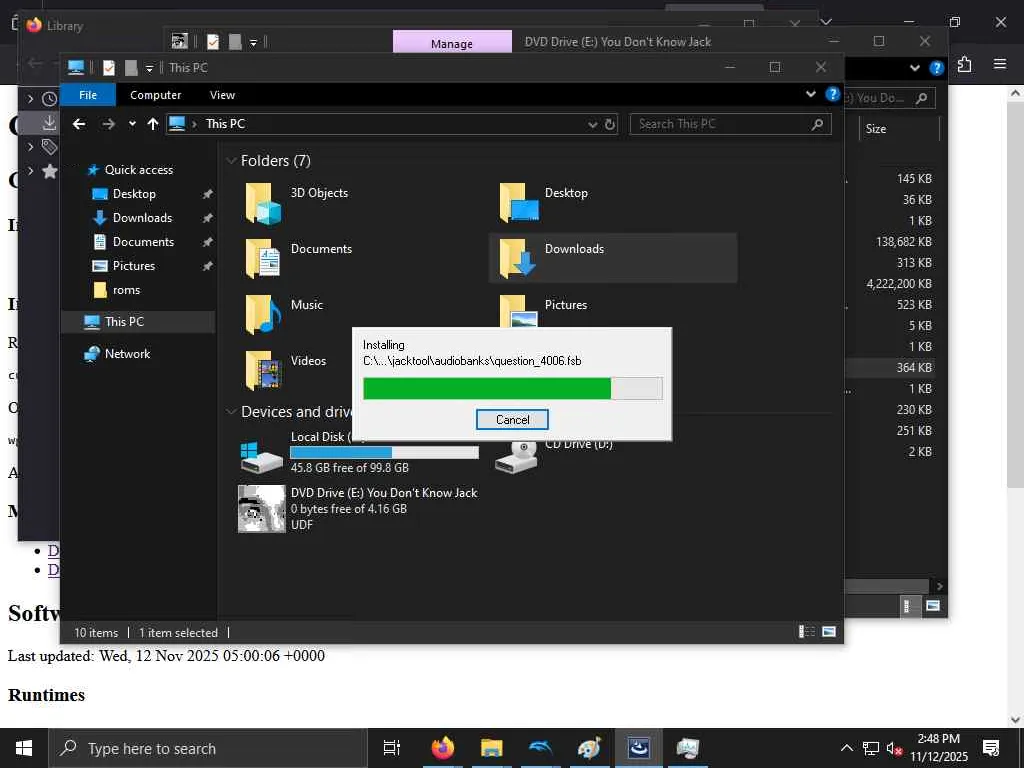Viewport: 1024px width, 768px height.
Task: Select Desktop under Quick access
Action: [134, 194]
